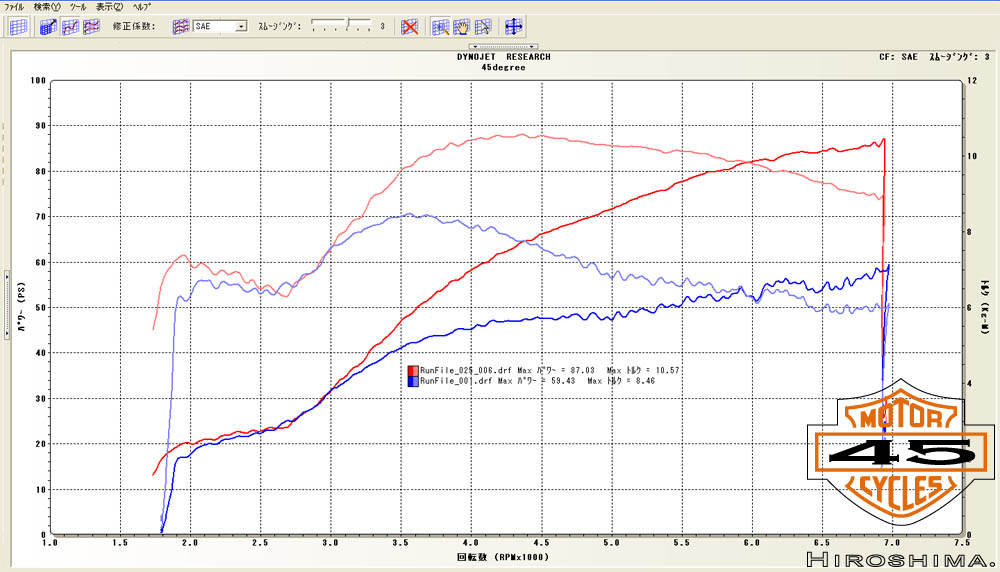This screenshot has width=1000, height=572.
Task: Click the RunFile_001.drf legend label
Action: click(450, 381)
